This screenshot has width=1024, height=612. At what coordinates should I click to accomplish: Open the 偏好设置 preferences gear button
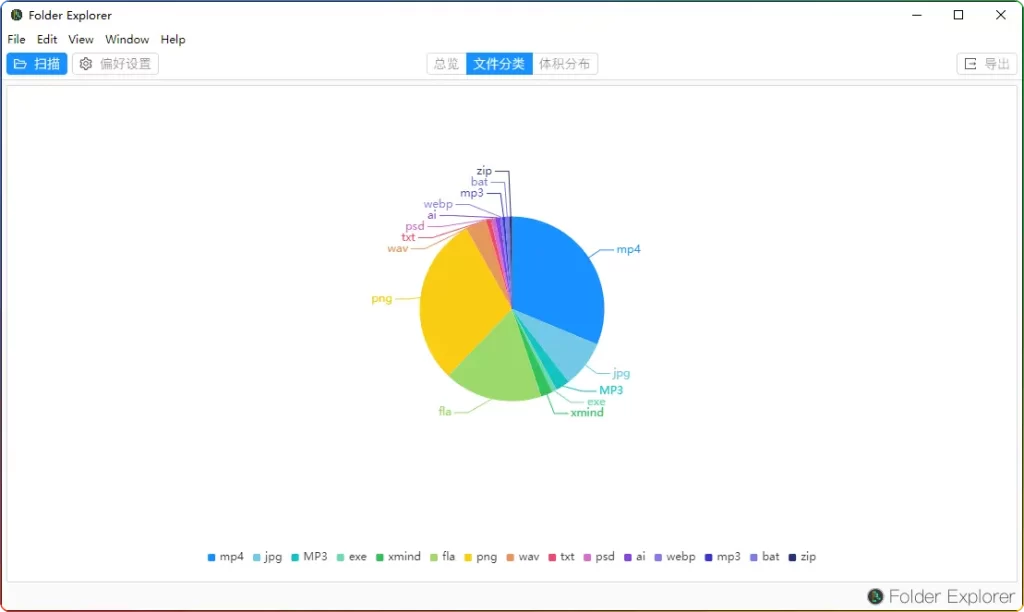tap(115, 64)
